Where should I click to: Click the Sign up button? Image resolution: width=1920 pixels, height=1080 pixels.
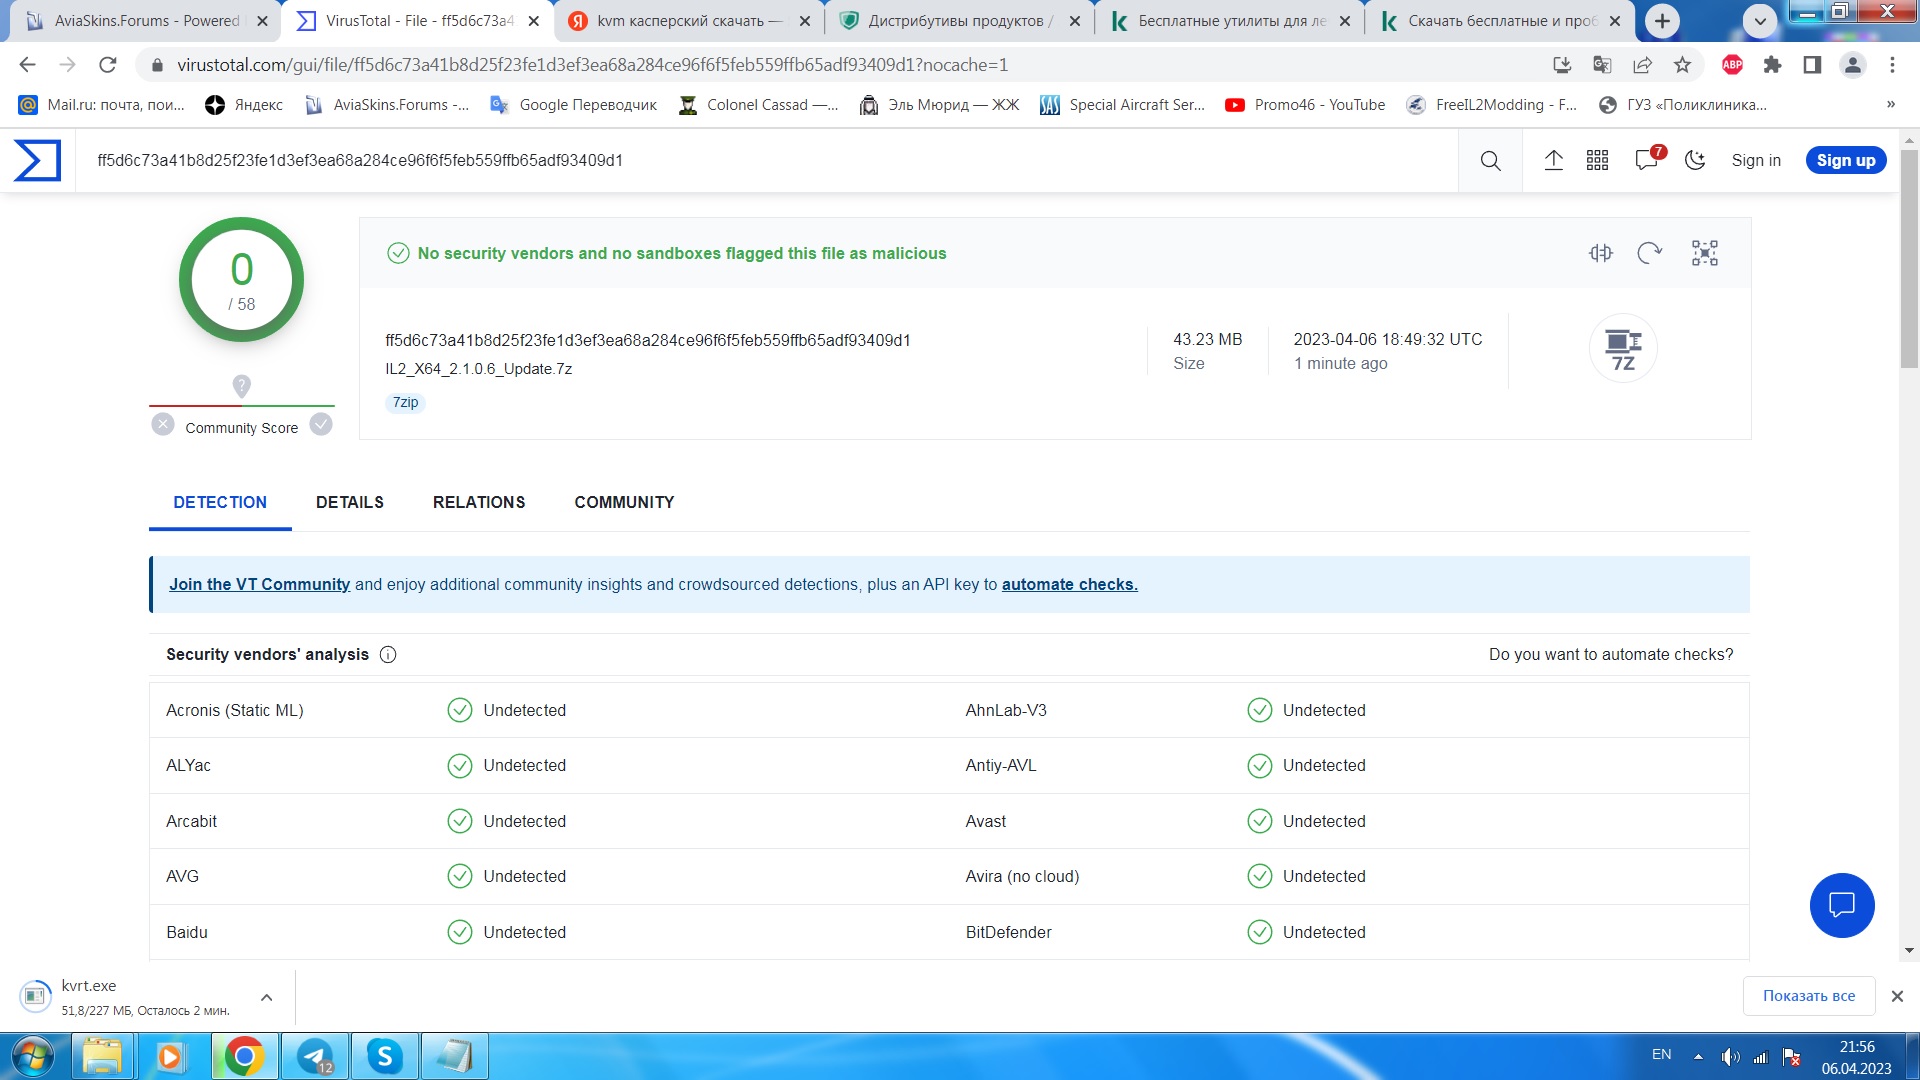tap(1846, 161)
